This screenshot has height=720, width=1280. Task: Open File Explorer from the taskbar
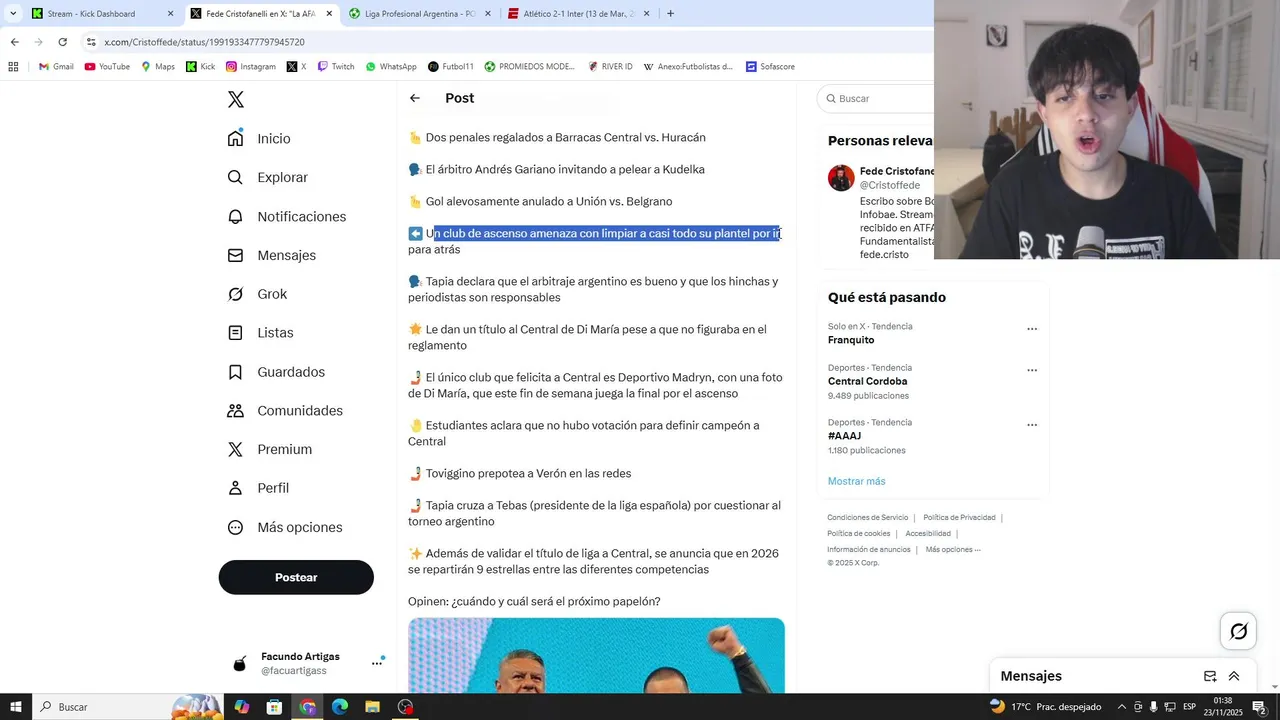tap(372, 707)
